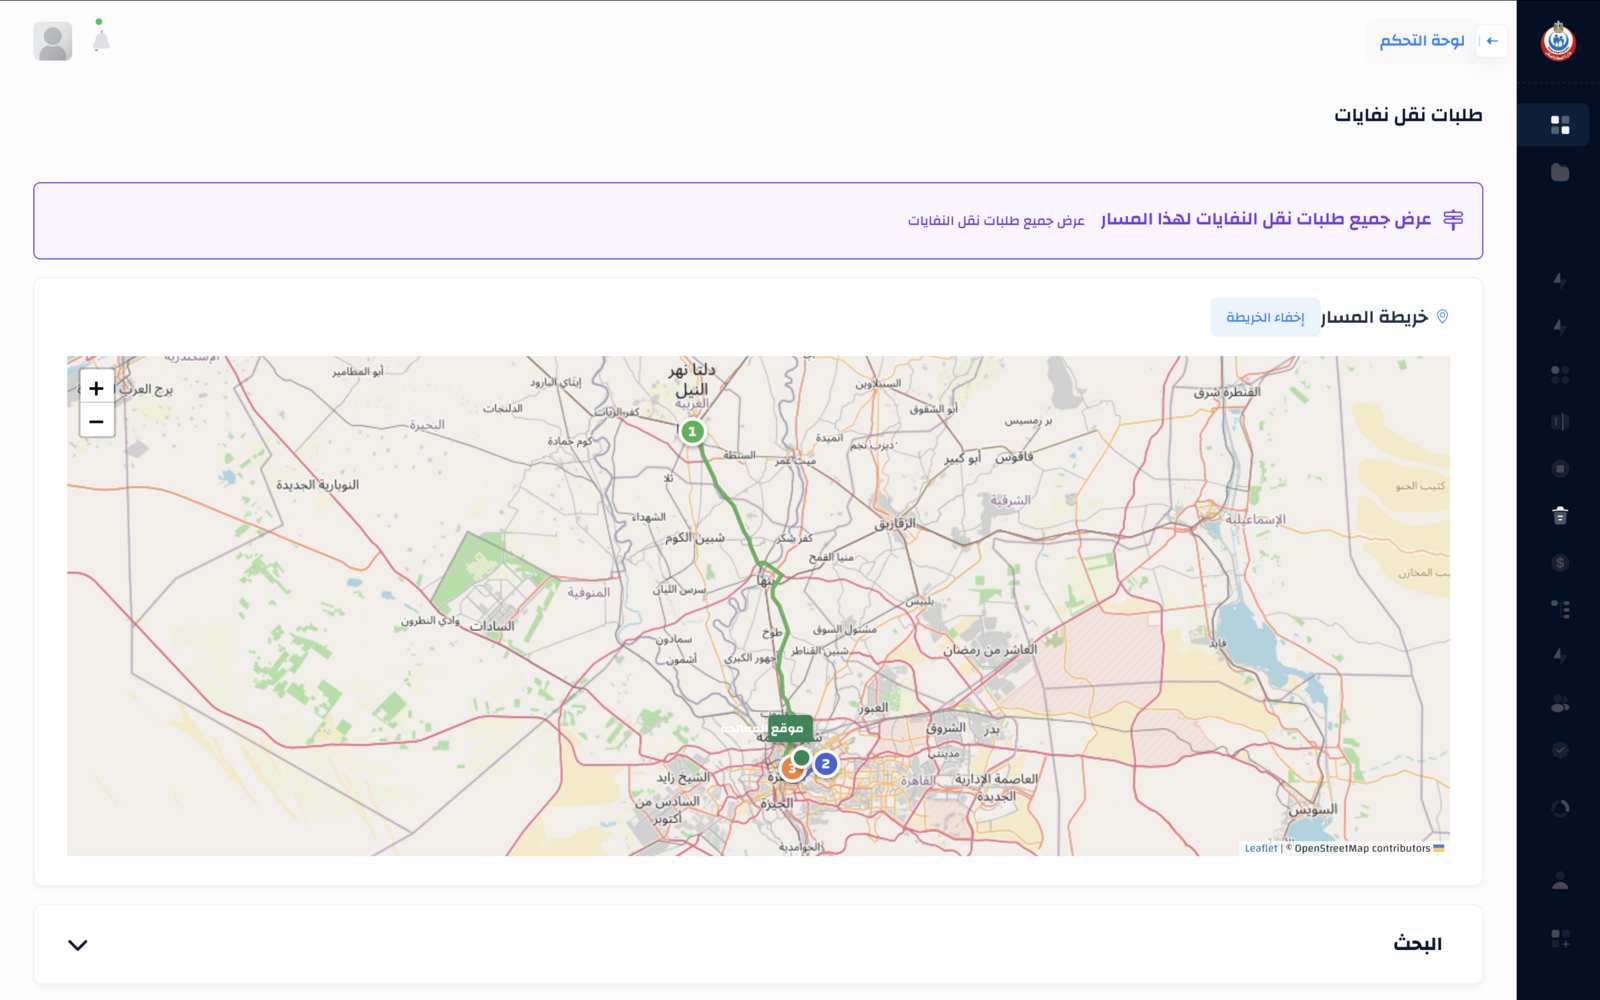Hide the map with إخفاء الخريطة button

(1265, 317)
